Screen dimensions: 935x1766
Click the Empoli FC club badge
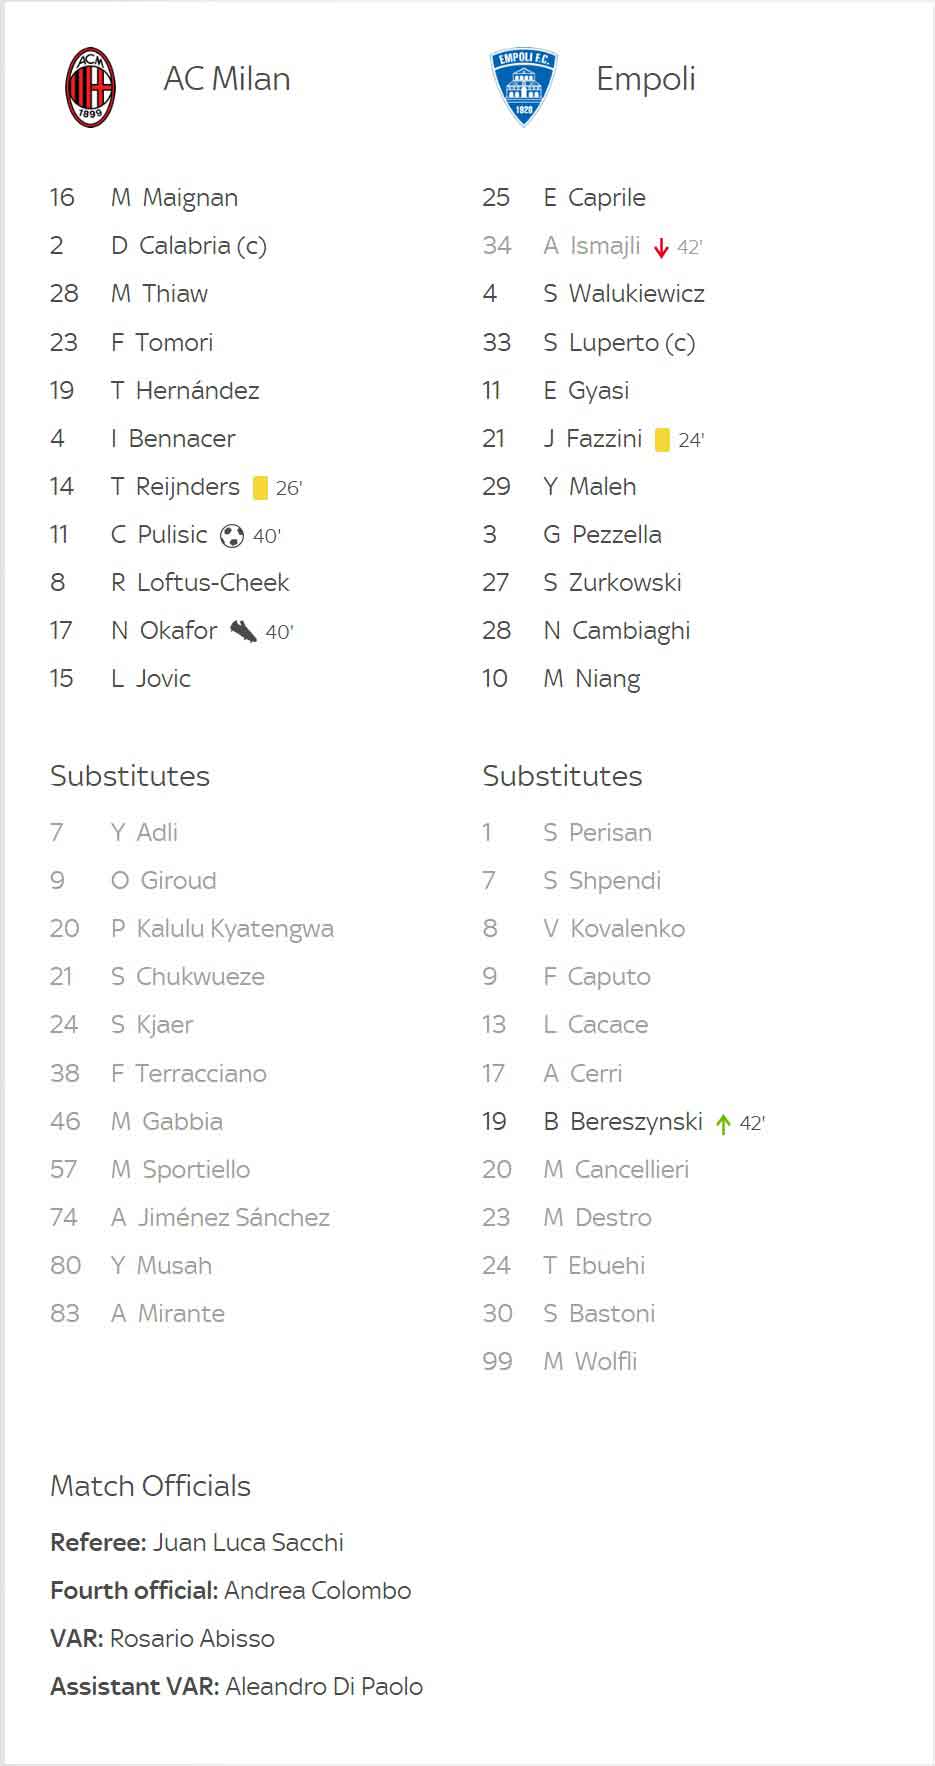coord(523,87)
